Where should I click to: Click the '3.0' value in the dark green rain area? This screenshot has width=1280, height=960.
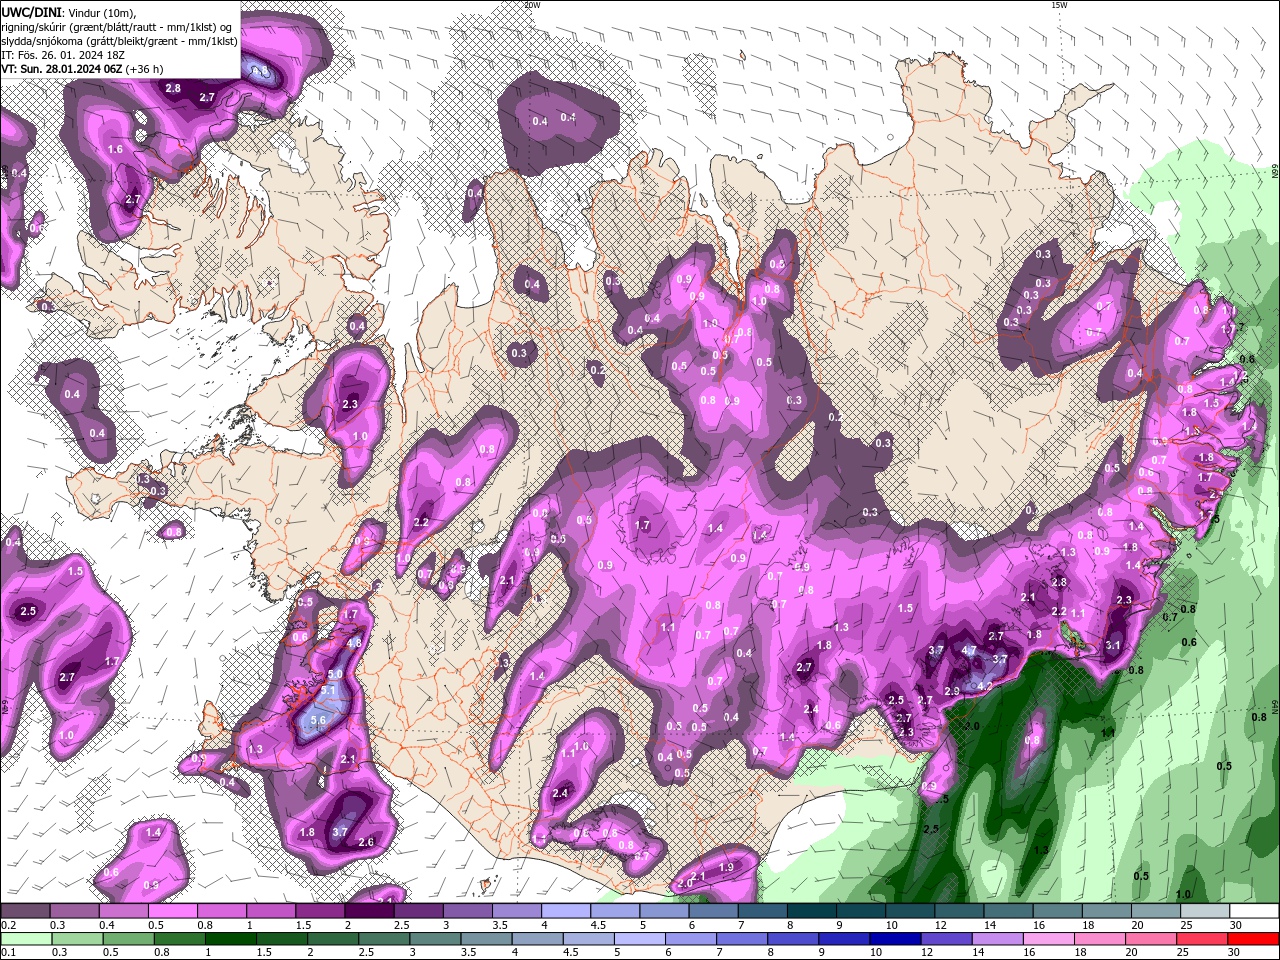point(971,726)
